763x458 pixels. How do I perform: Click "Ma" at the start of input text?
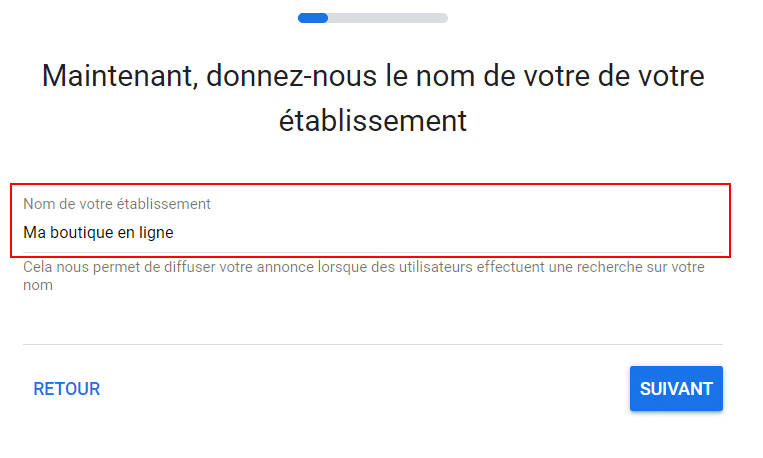(x=33, y=233)
